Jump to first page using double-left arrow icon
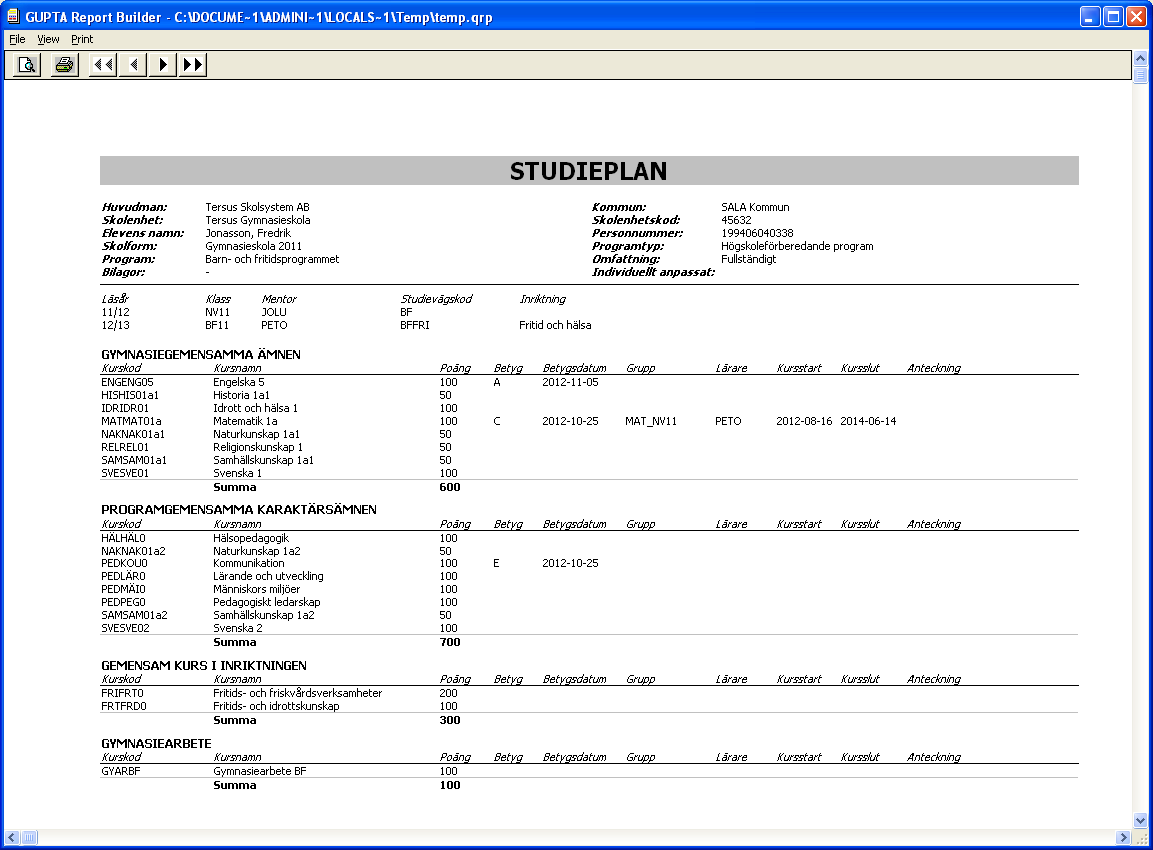This screenshot has height=850, width=1153. 100,64
